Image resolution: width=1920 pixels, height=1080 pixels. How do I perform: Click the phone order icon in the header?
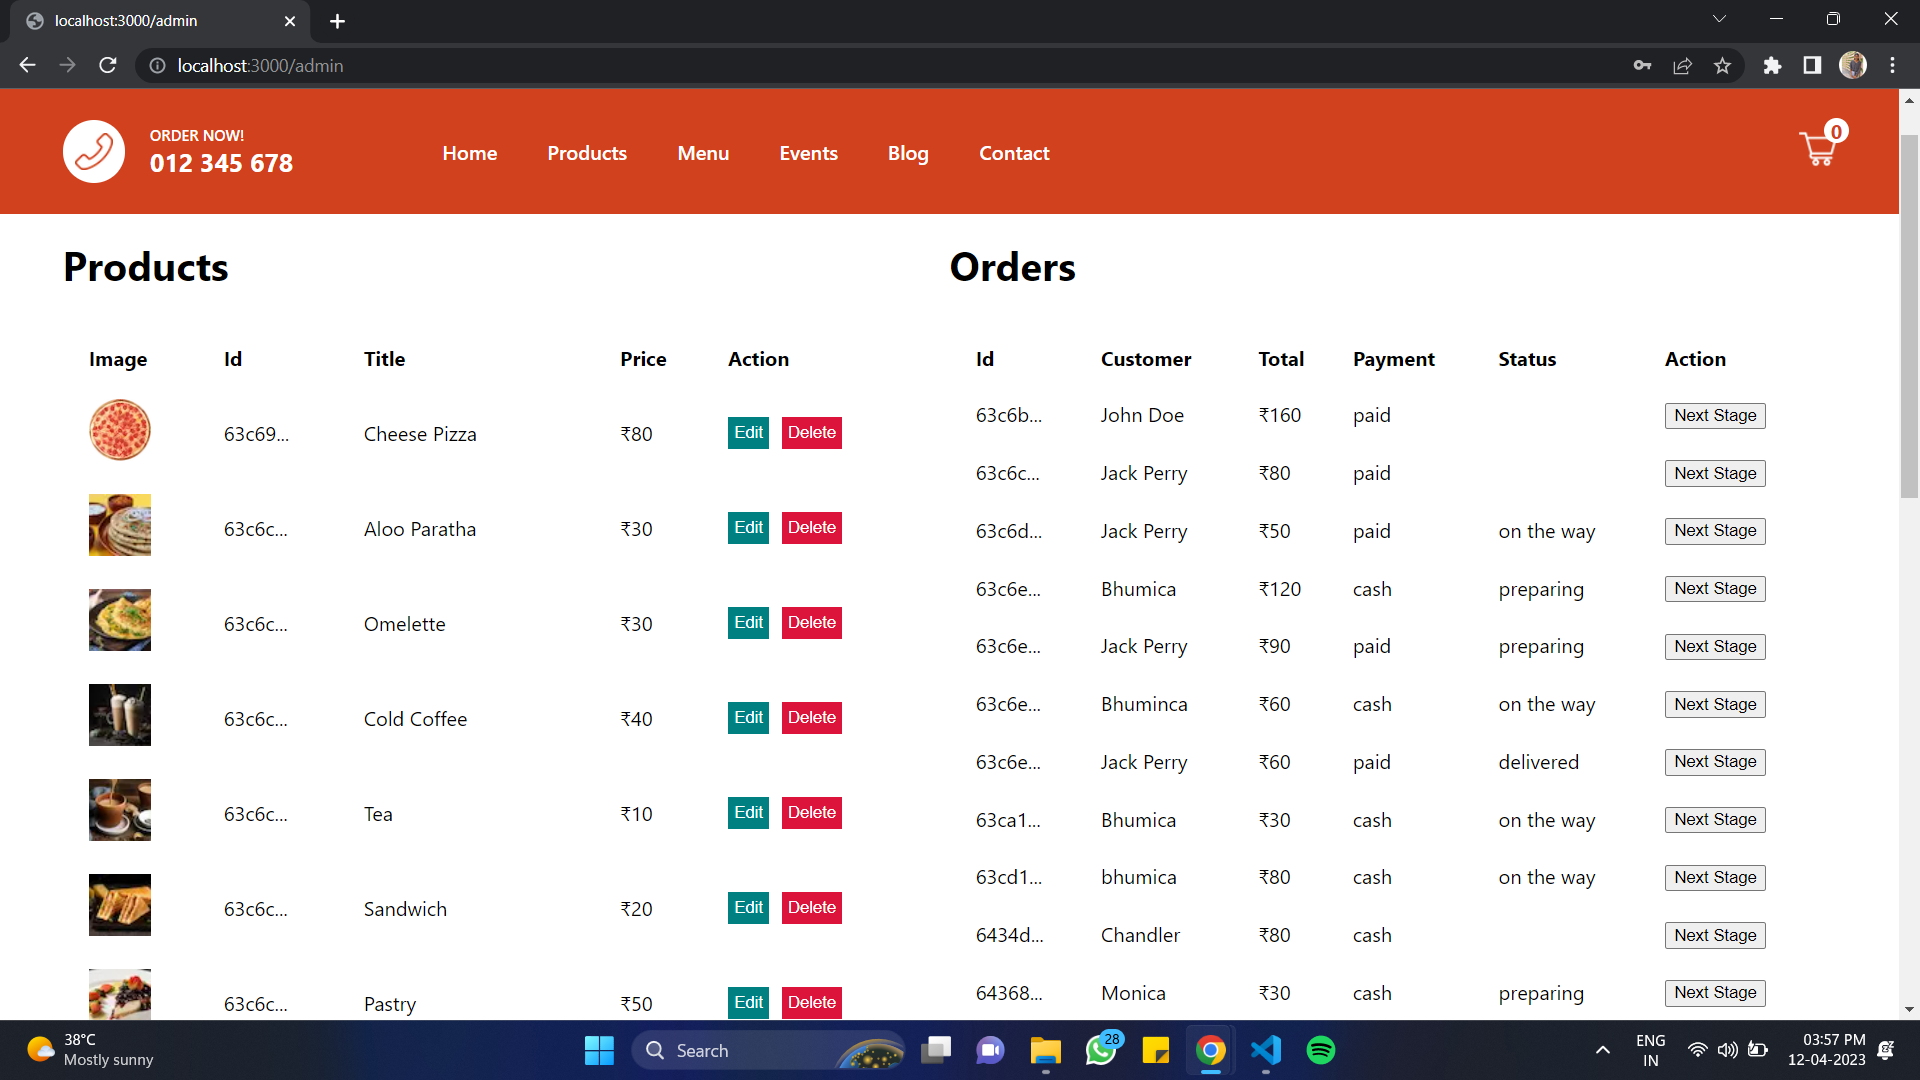pyautogui.click(x=93, y=151)
